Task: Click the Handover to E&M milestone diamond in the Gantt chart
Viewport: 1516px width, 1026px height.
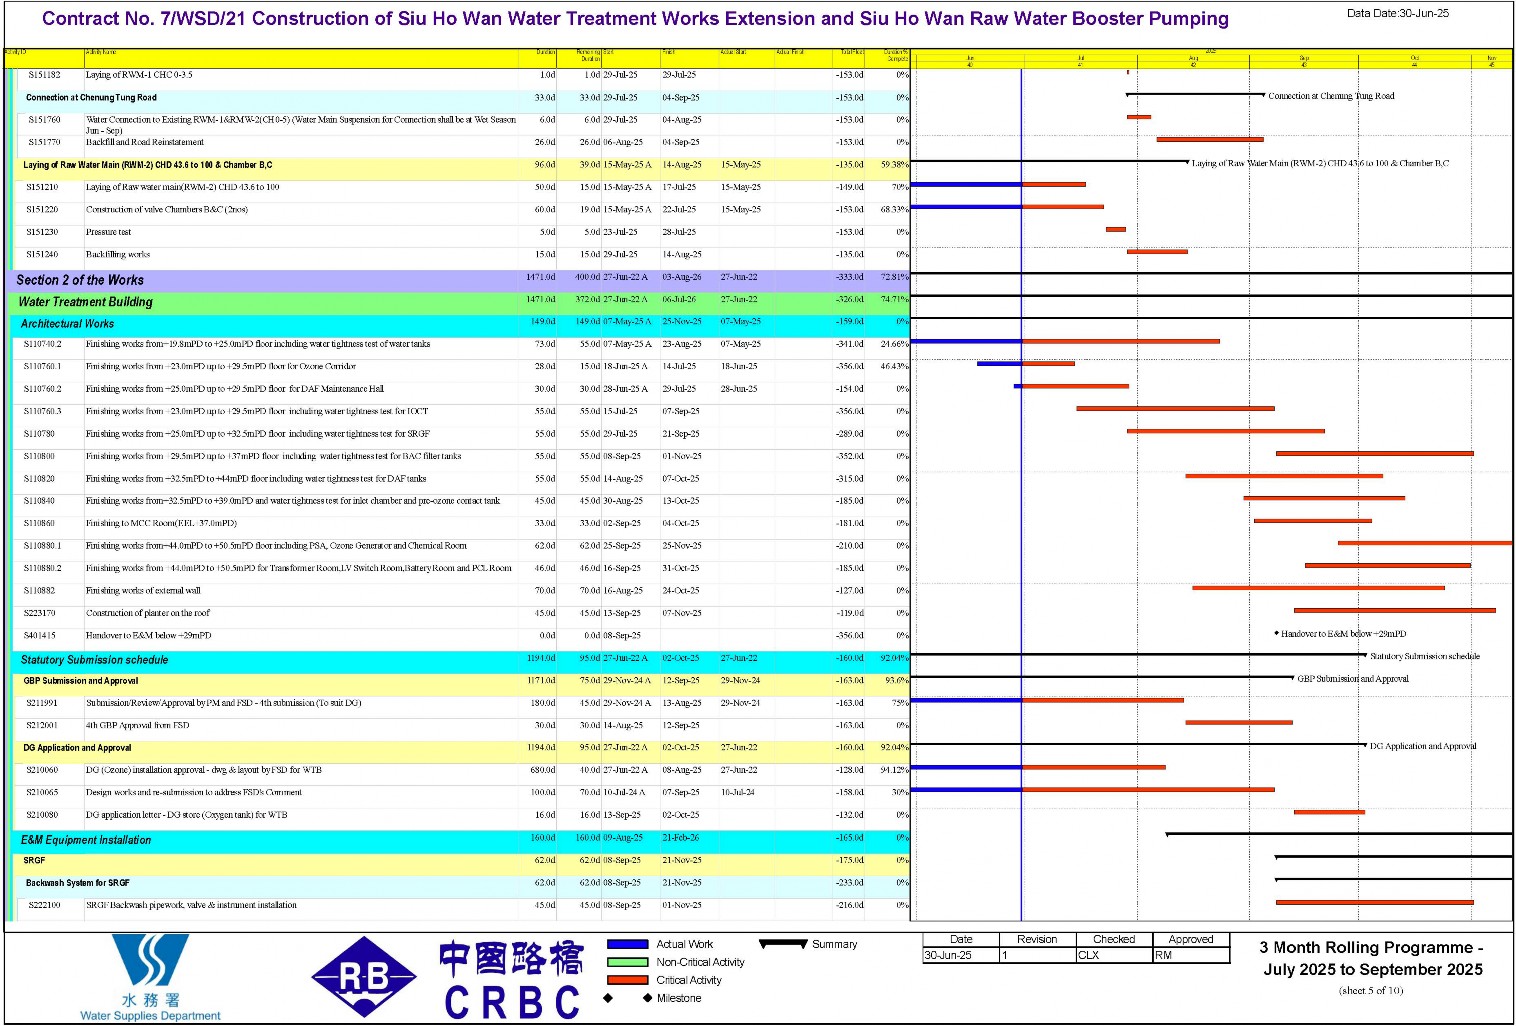Action: 1277,633
